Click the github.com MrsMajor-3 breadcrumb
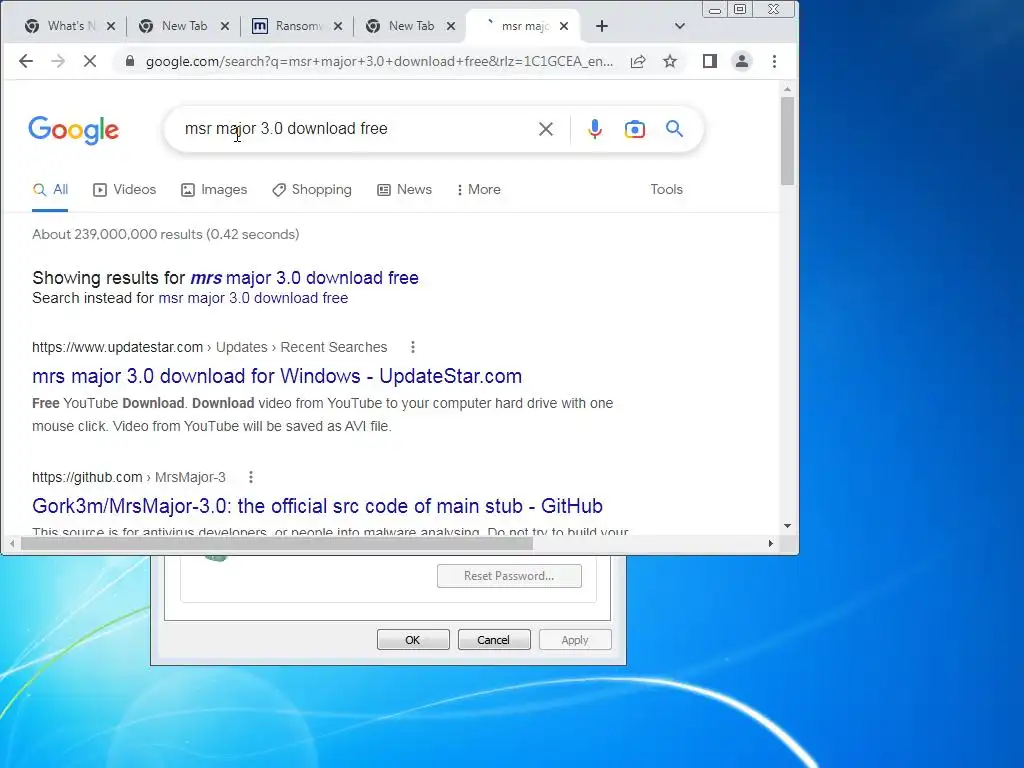Screen dimensions: 1024x768 tap(129, 477)
